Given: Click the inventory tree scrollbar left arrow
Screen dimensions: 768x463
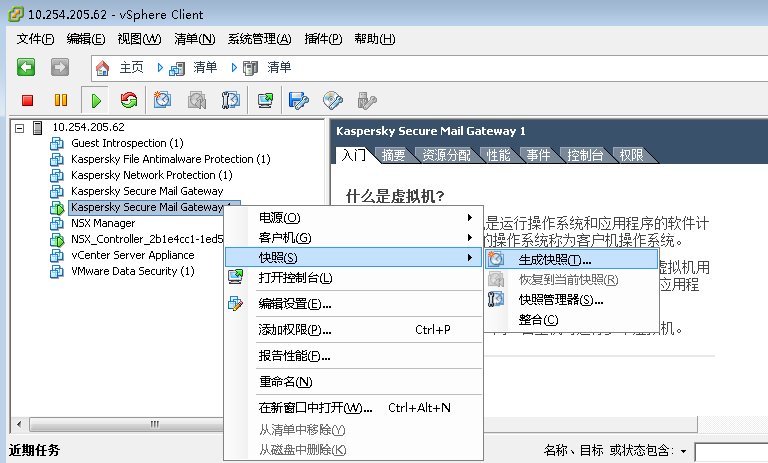Looking at the screenshot, I should pos(19,424).
